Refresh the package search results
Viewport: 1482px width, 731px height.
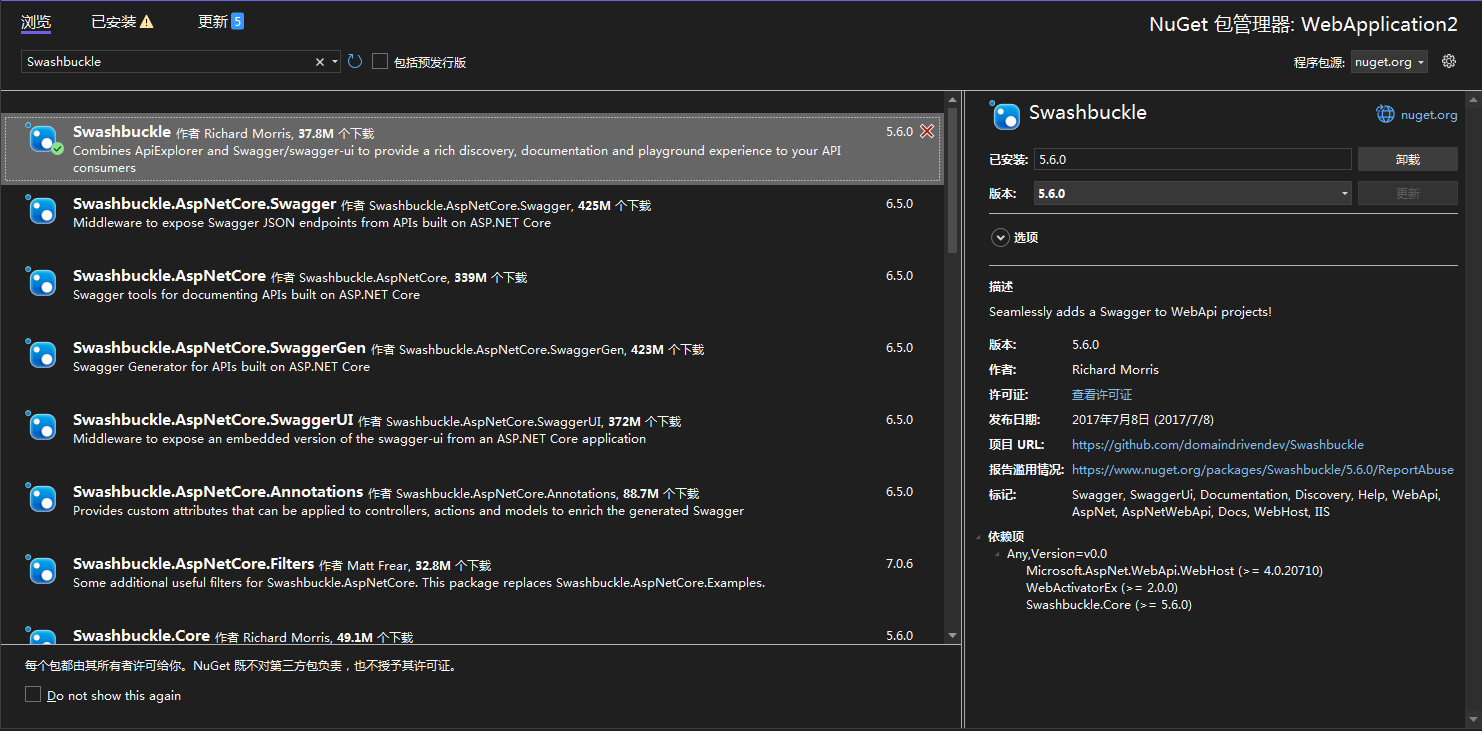pos(355,62)
